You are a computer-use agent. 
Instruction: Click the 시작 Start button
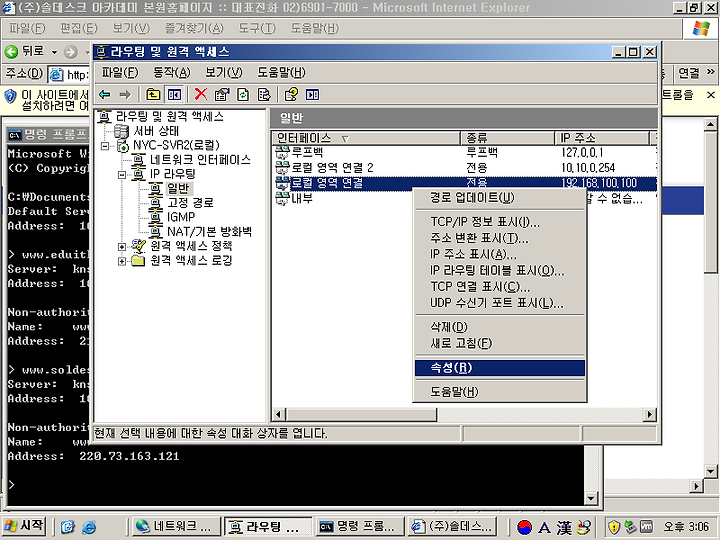point(24,526)
